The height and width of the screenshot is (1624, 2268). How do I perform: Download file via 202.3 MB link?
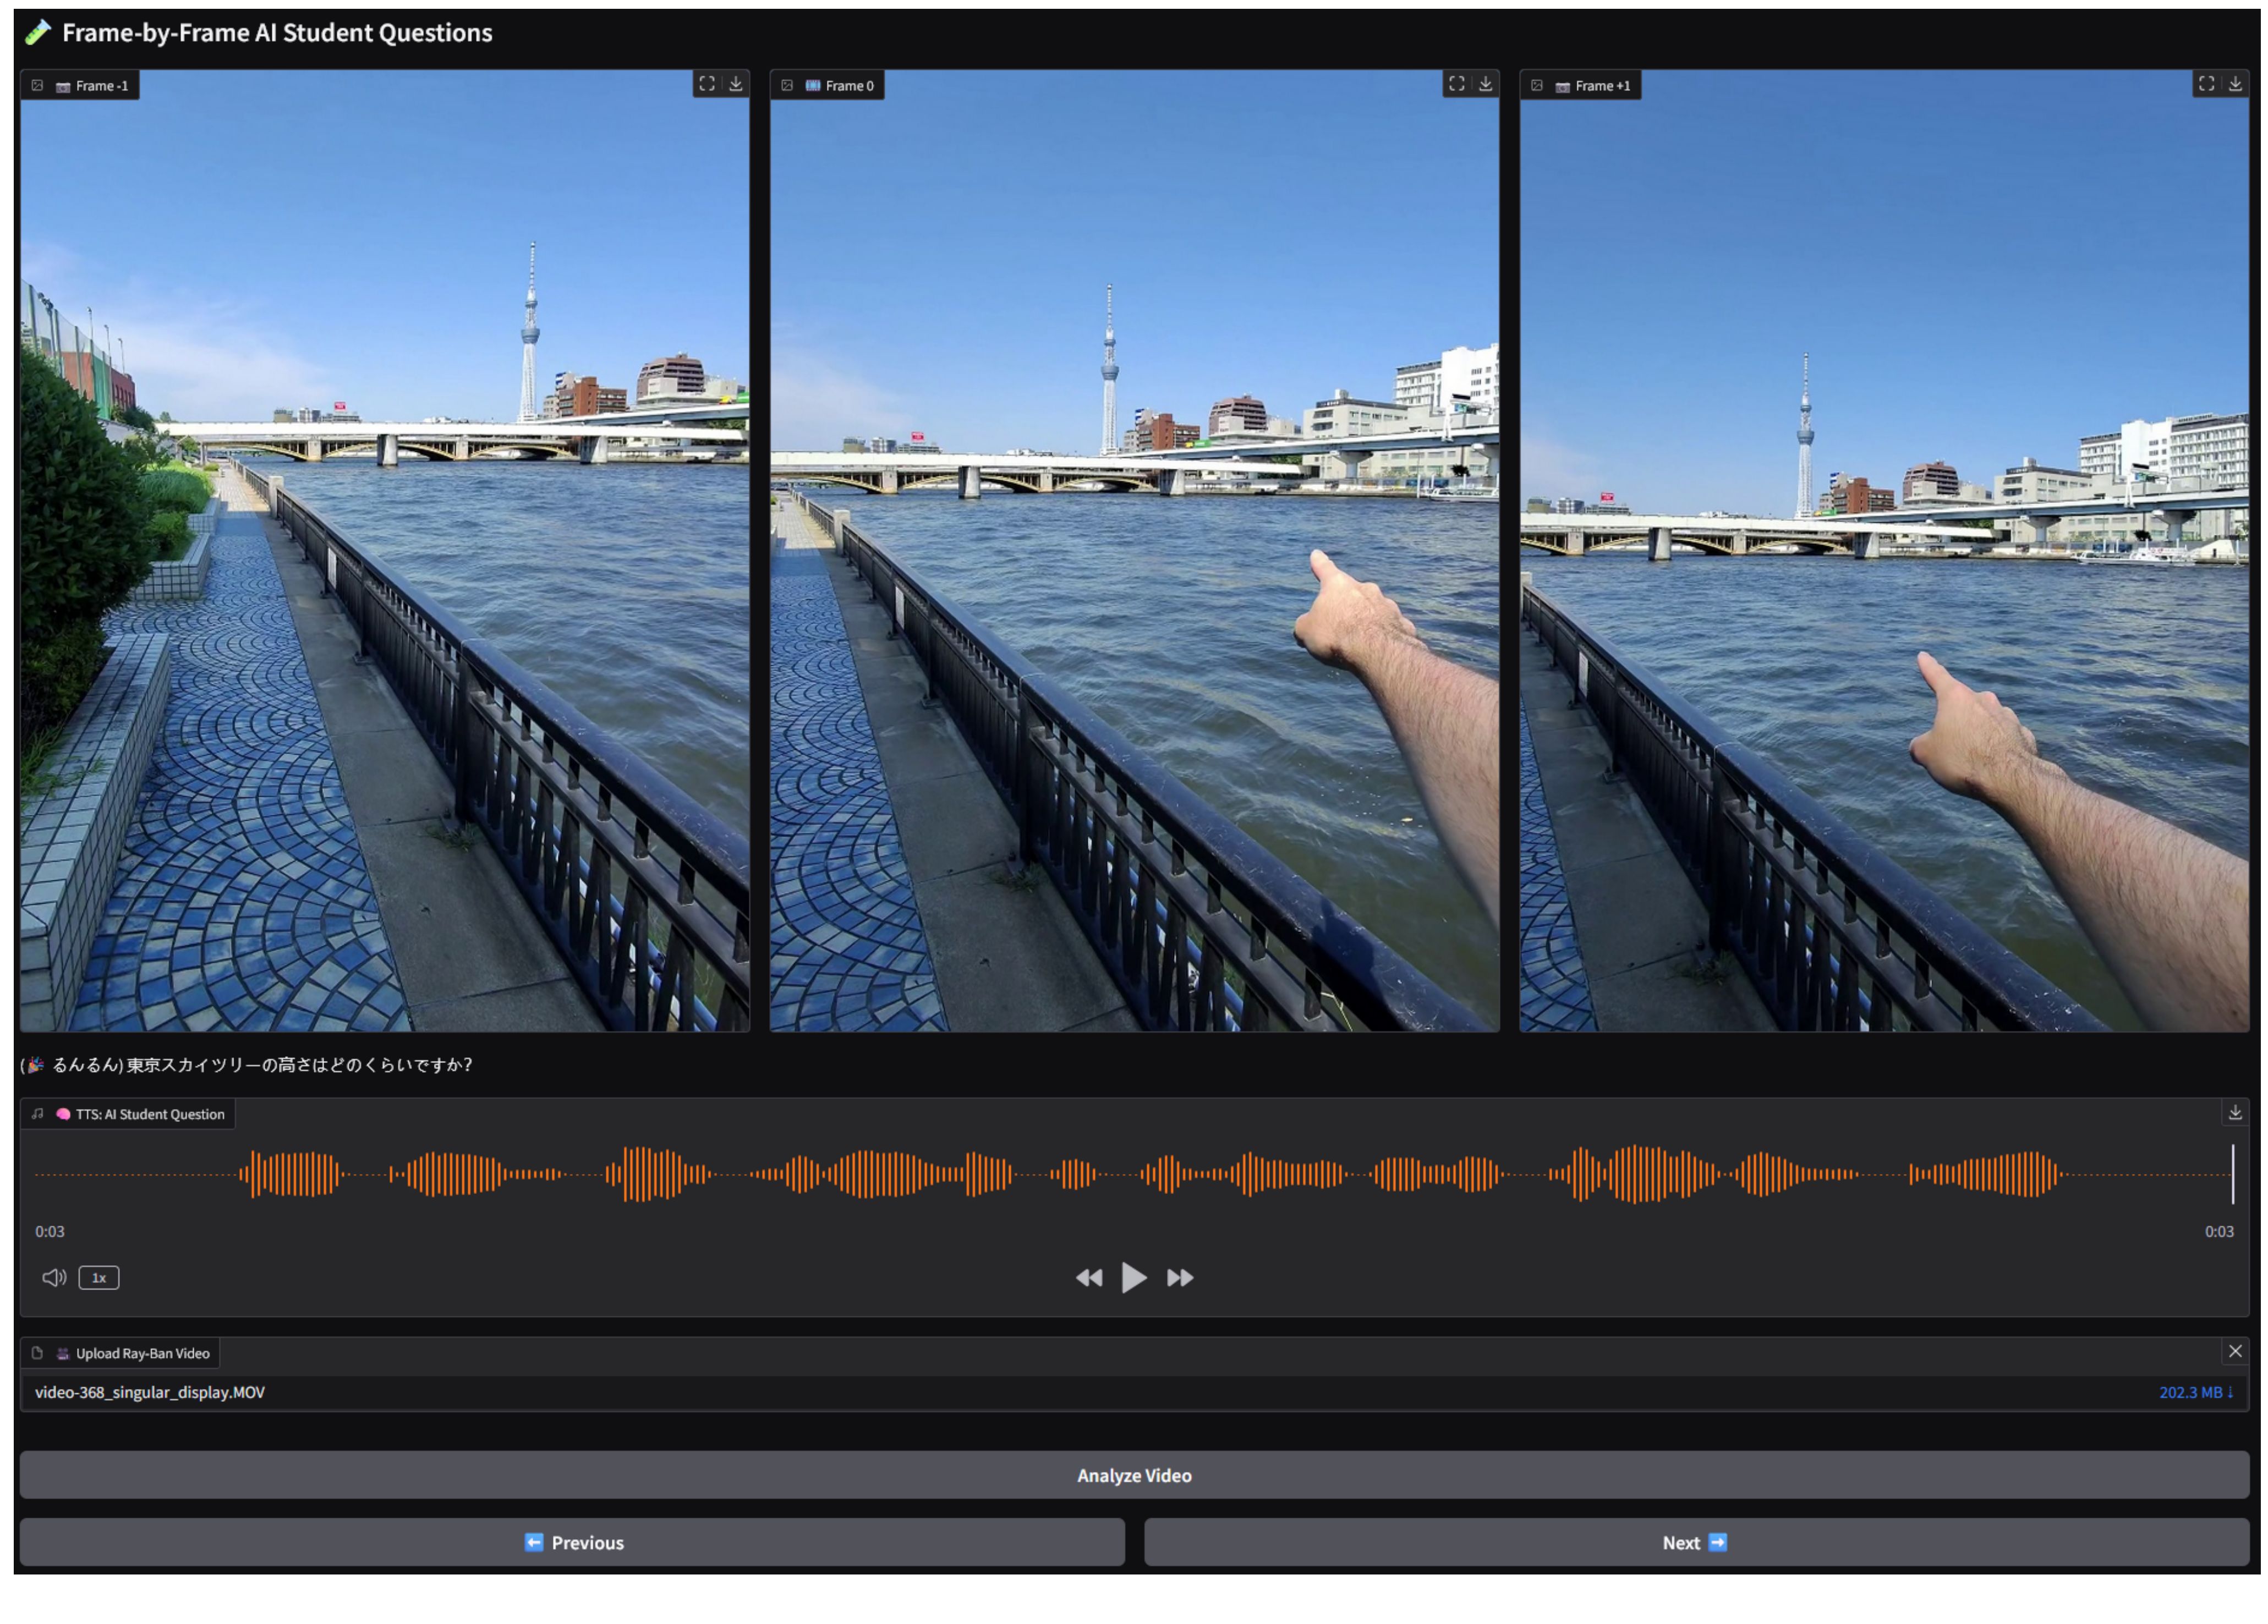pos(2195,1392)
